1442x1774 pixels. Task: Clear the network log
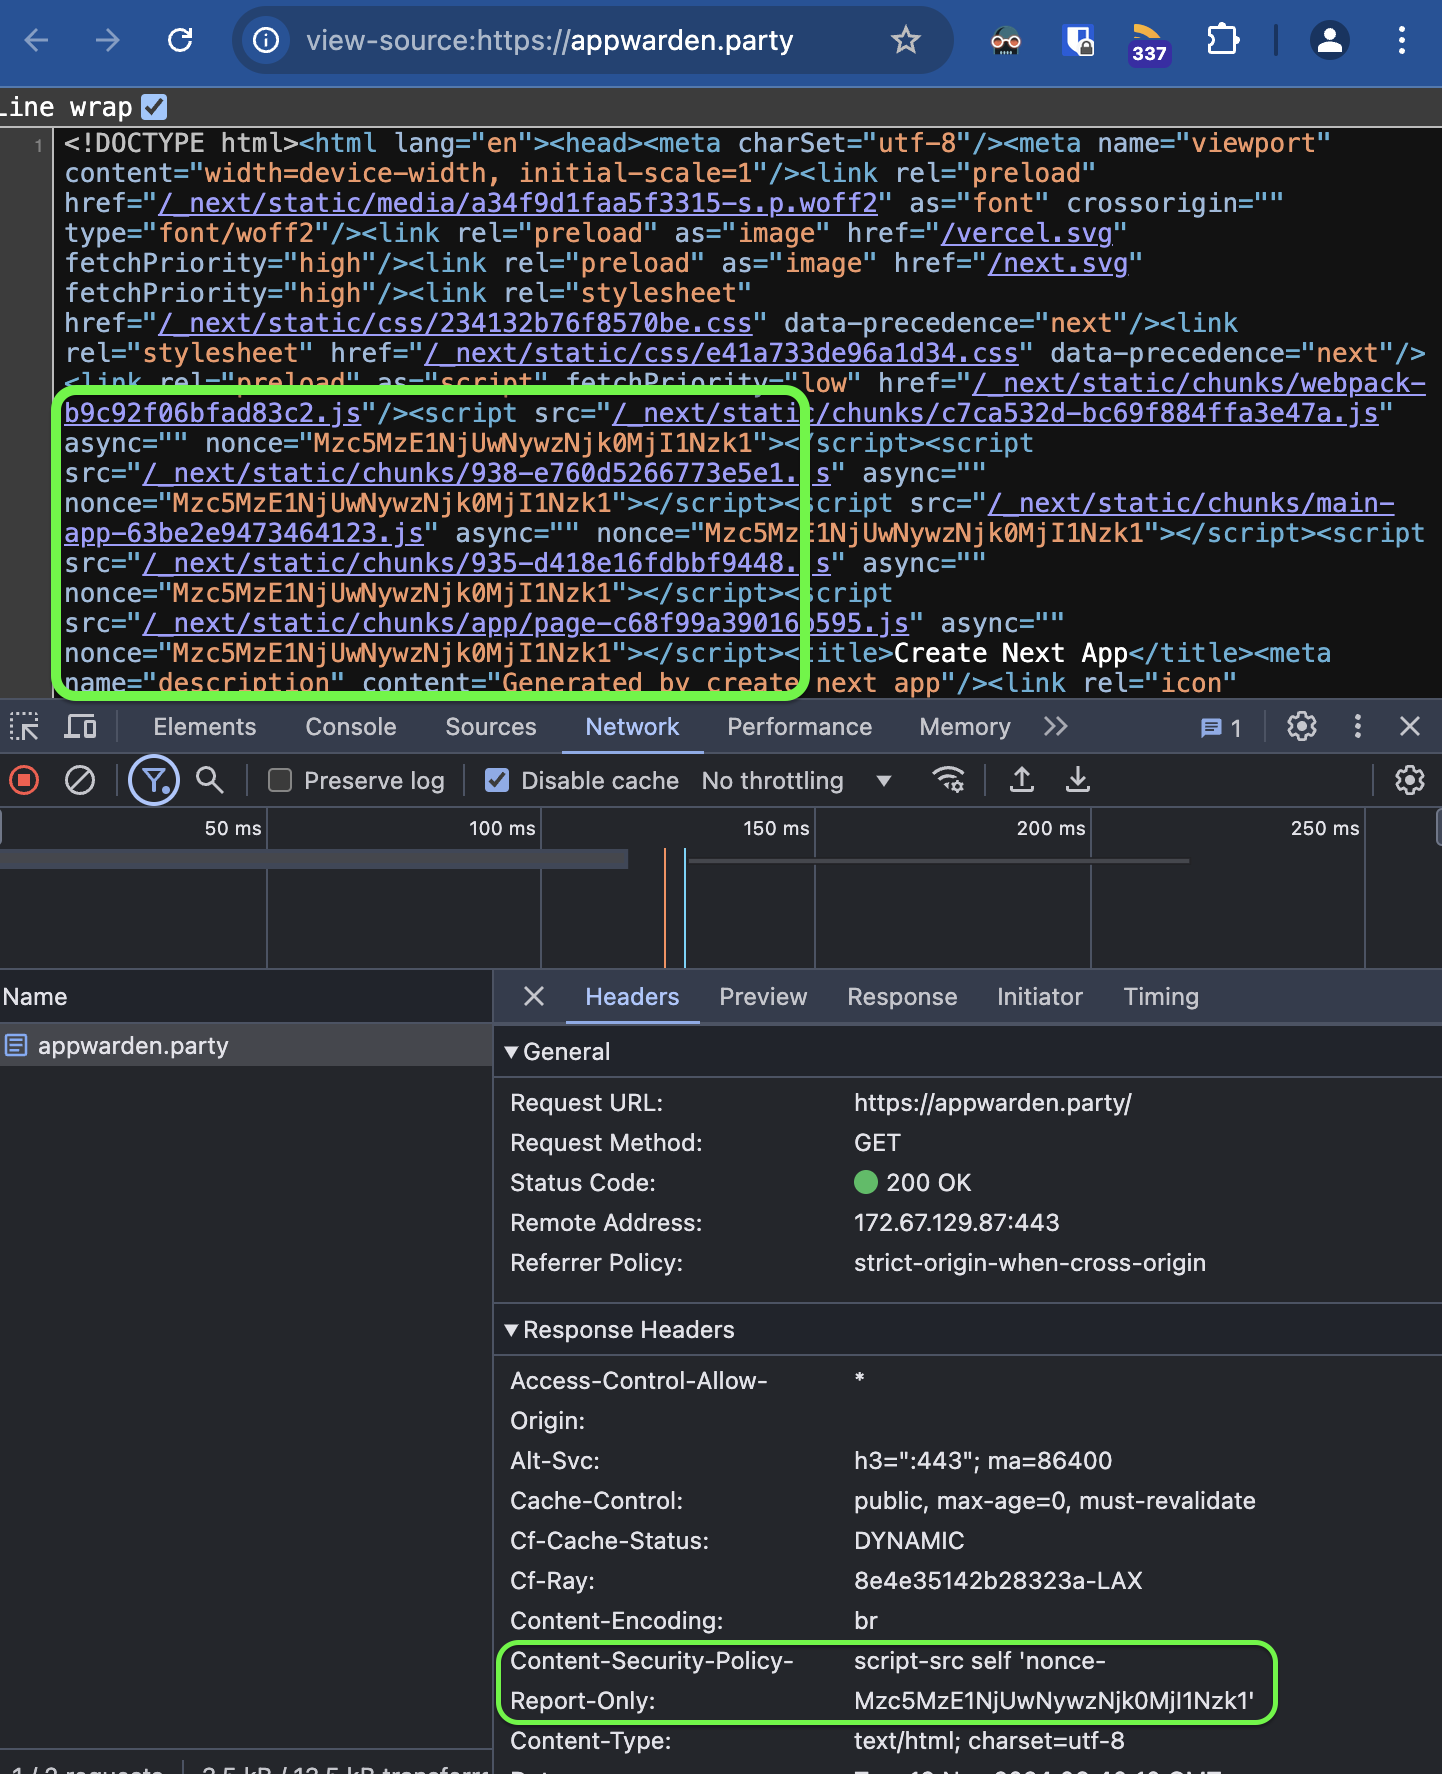80,780
